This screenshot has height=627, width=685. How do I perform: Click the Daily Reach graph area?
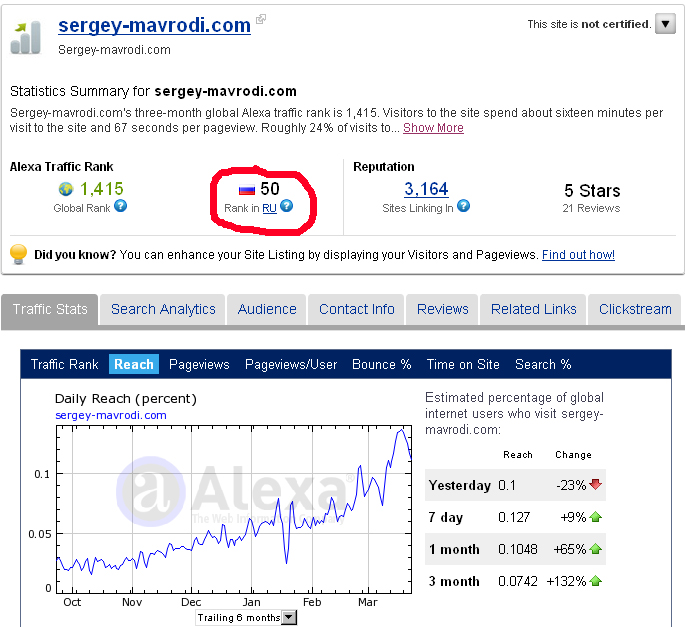pyautogui.click(x=233, y=510)
